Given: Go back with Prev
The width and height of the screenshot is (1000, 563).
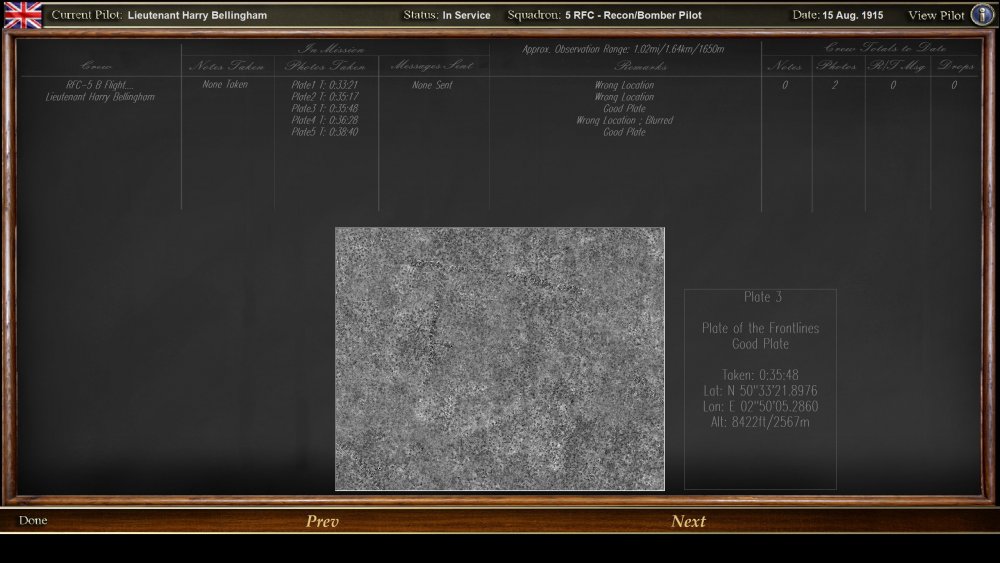Looking at the screenshot, I should (x=322, y=521).
